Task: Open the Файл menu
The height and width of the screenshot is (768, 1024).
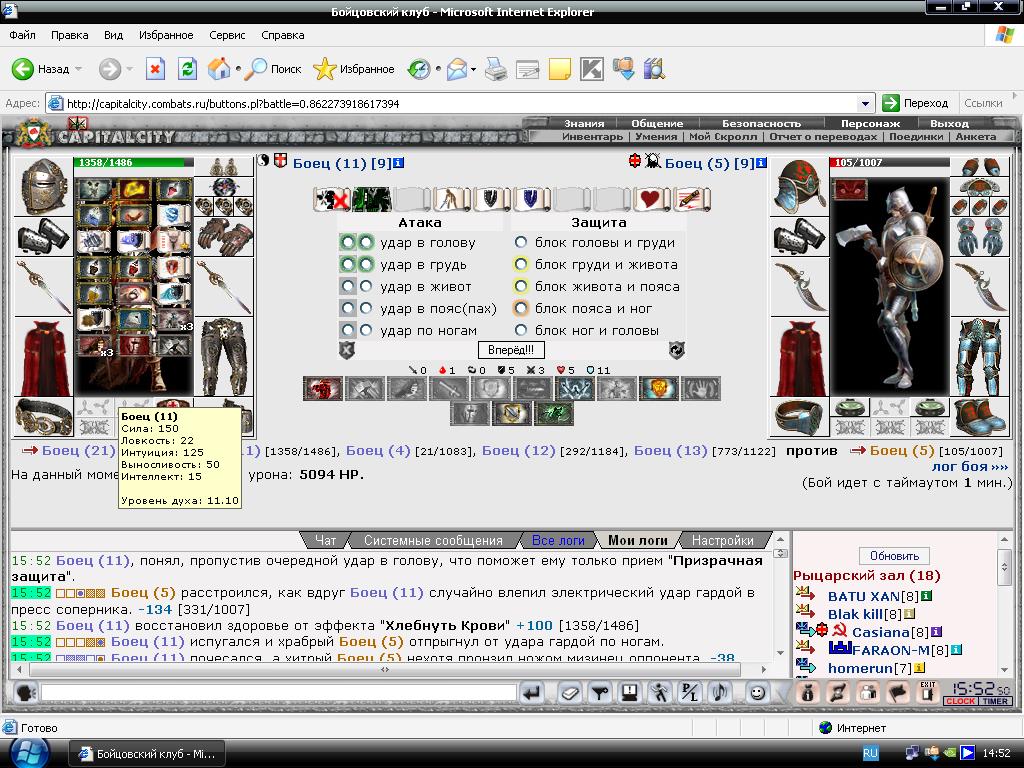Action: pos(22,35)
